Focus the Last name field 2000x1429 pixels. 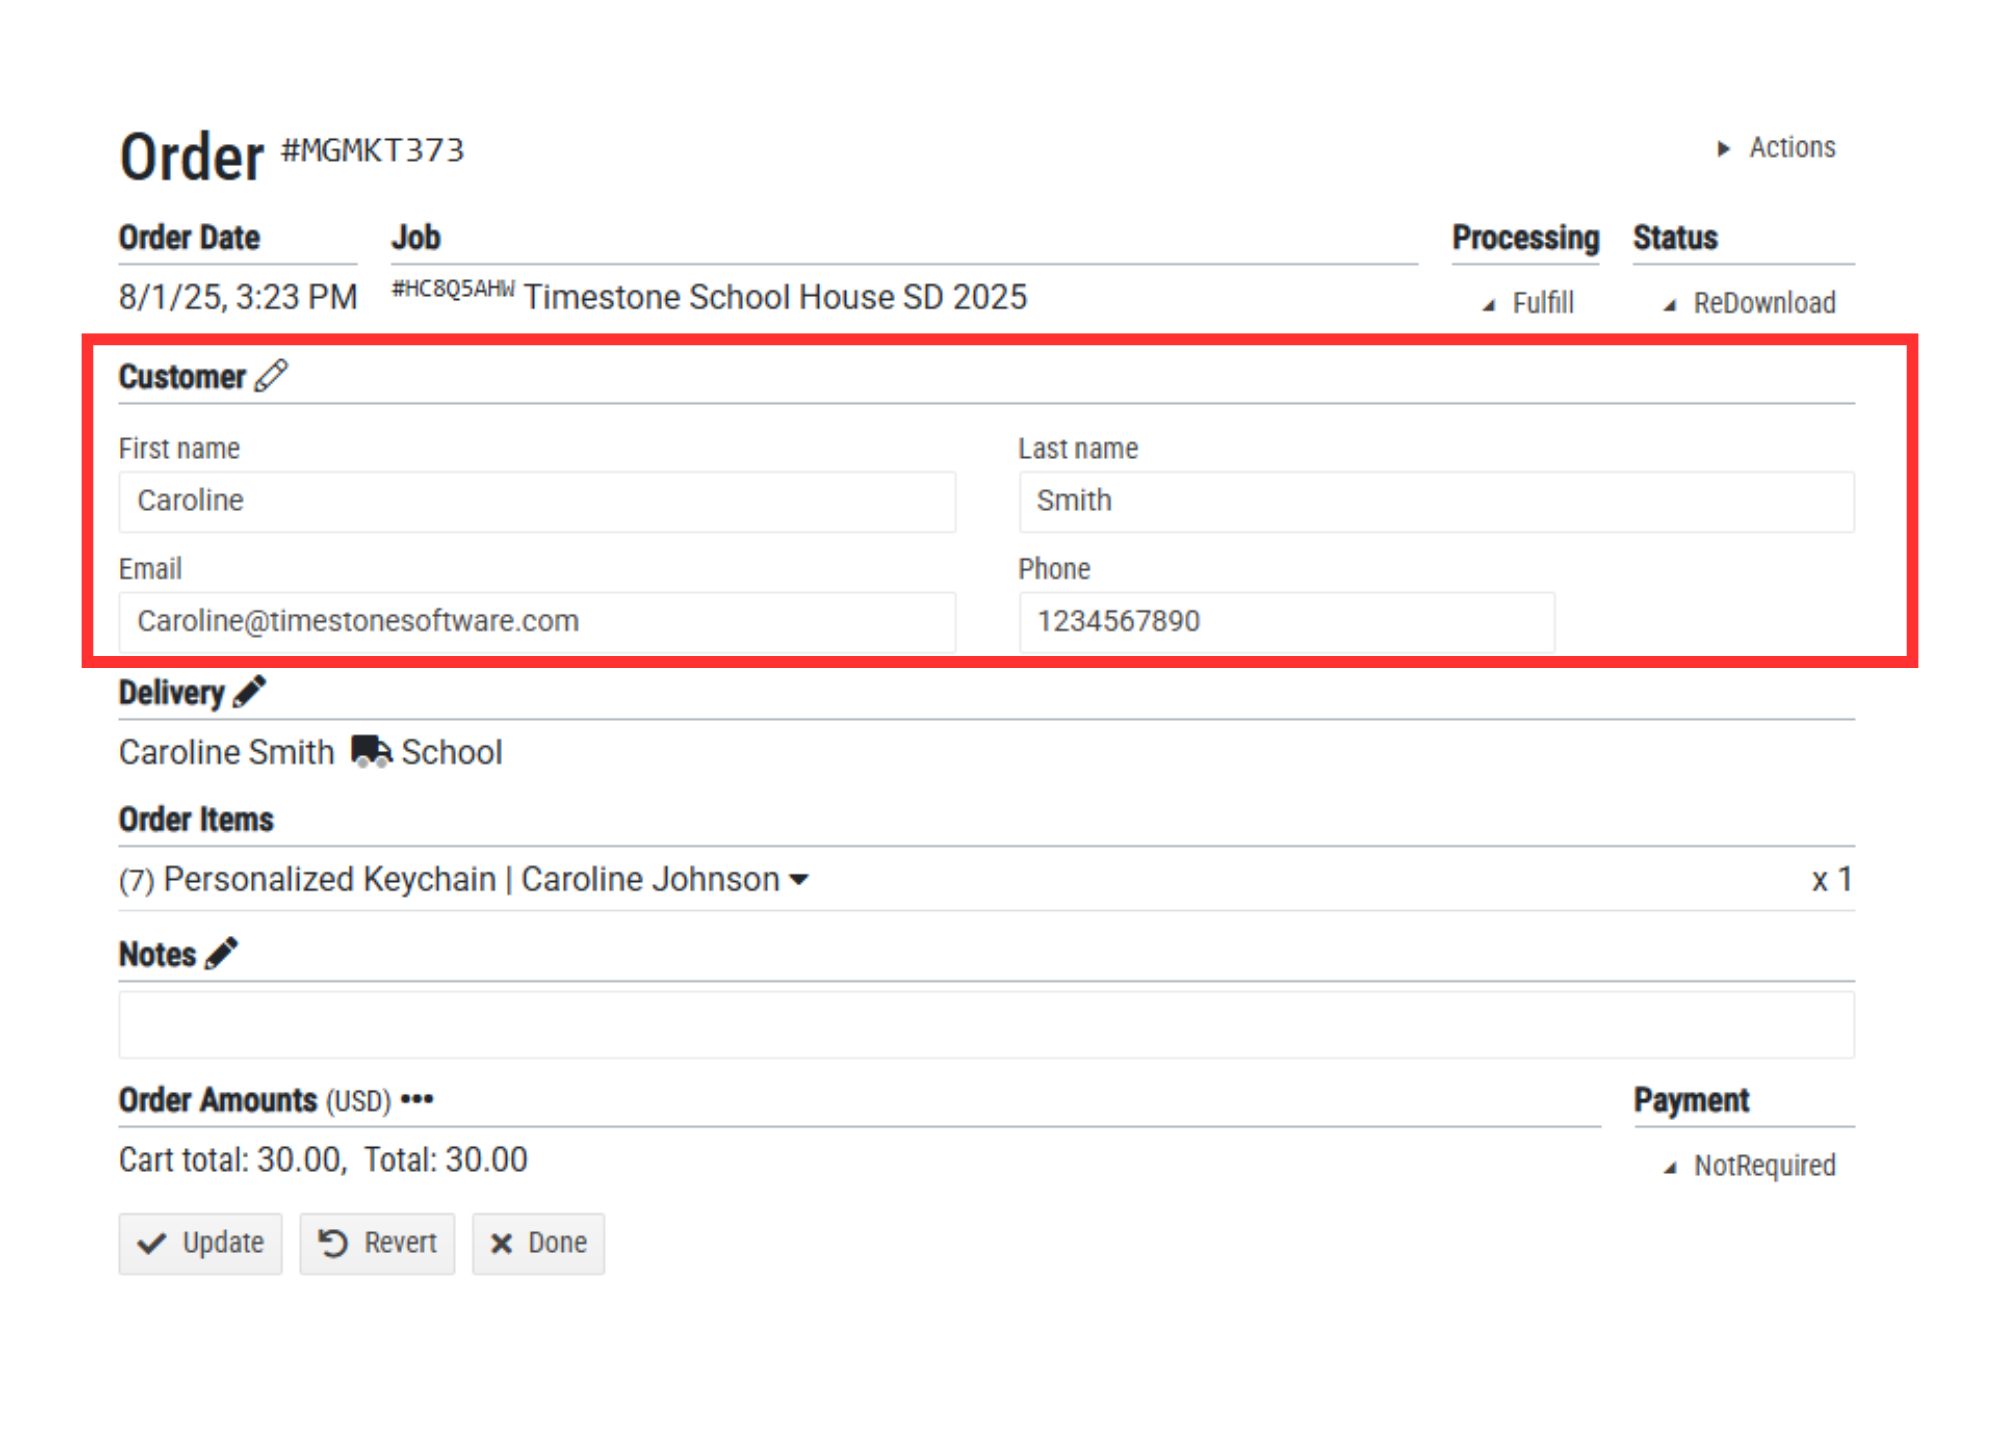pyautogui.click(x=1436, y=501)
